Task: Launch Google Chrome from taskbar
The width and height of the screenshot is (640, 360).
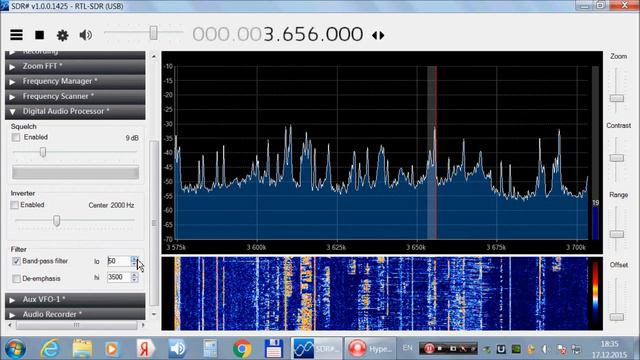Action: (x=242, y=349)
